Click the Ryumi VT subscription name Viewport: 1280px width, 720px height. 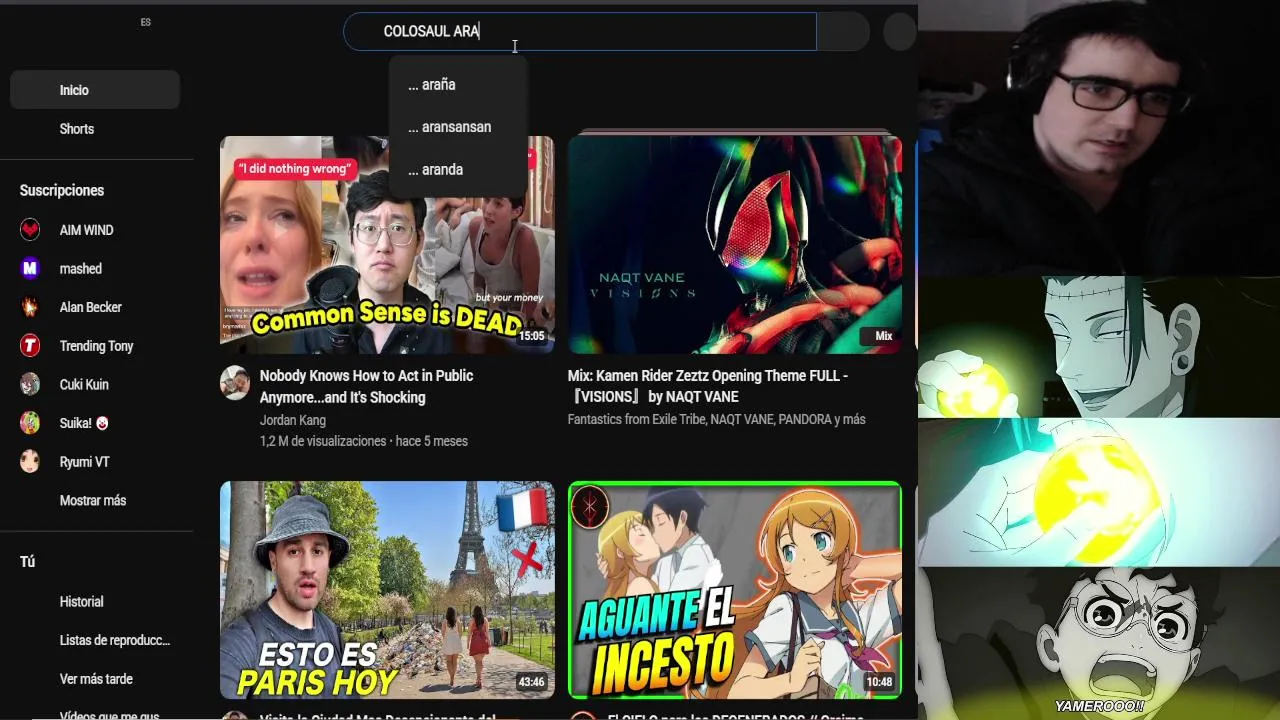click(x=84, y=462)
